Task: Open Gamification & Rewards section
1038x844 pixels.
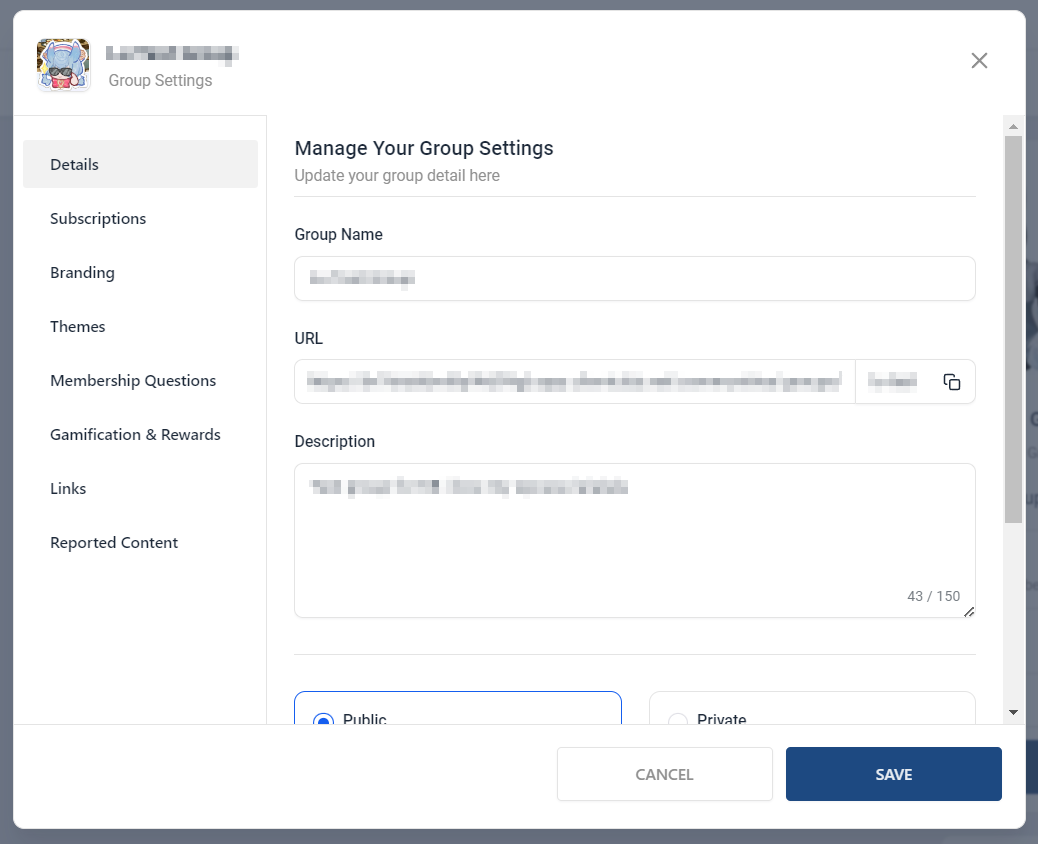Action: click(x=135, y=434)
